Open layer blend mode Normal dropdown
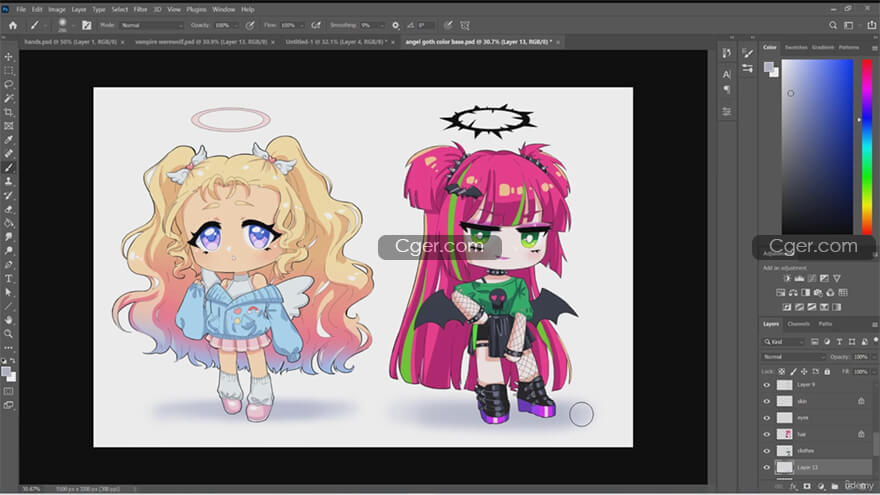Viewport: 880px width, 495px height. click(x=794, y=357)
